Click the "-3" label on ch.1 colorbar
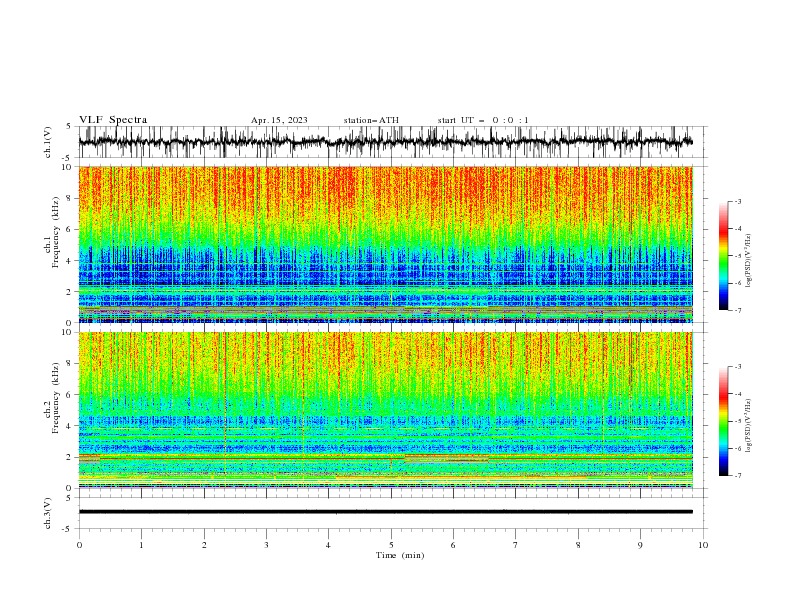 [737, 201]
